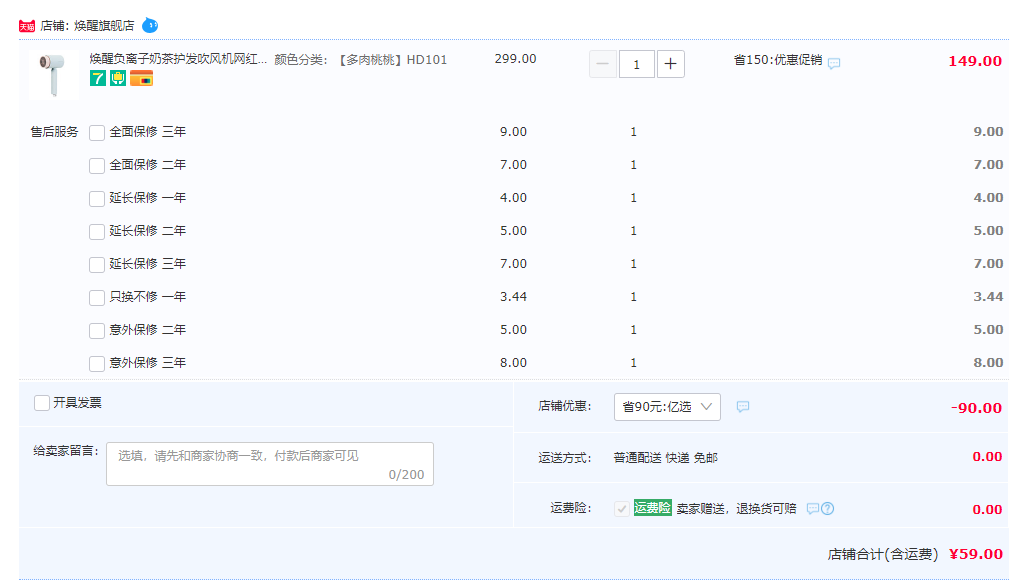This screenshot has width=1020, height=582.
Task: Click the discount amount -90.00
Action: pyautogui.click(x=976, y=408)
